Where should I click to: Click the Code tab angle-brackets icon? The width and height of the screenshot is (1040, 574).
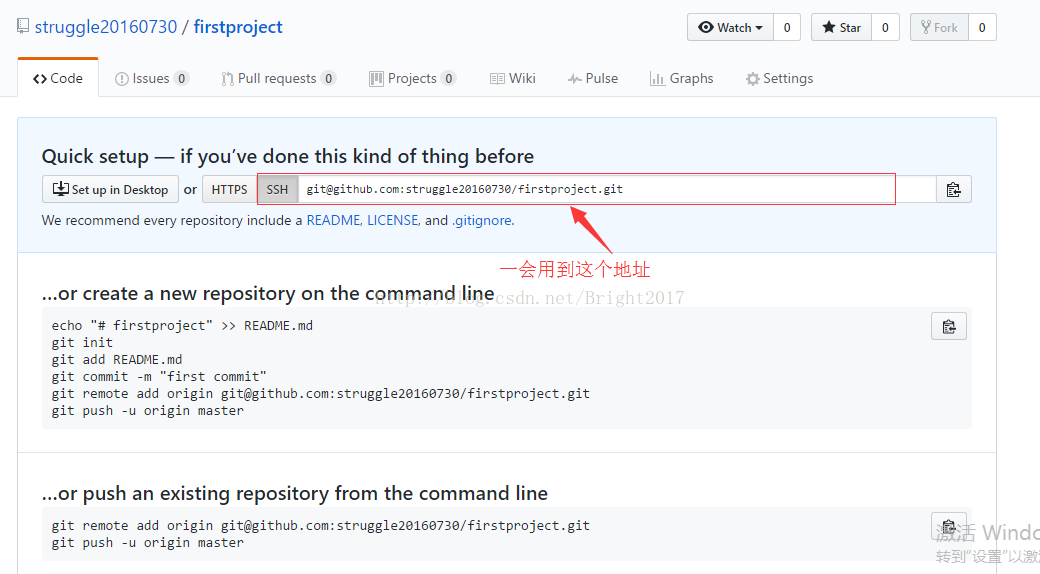40,79
